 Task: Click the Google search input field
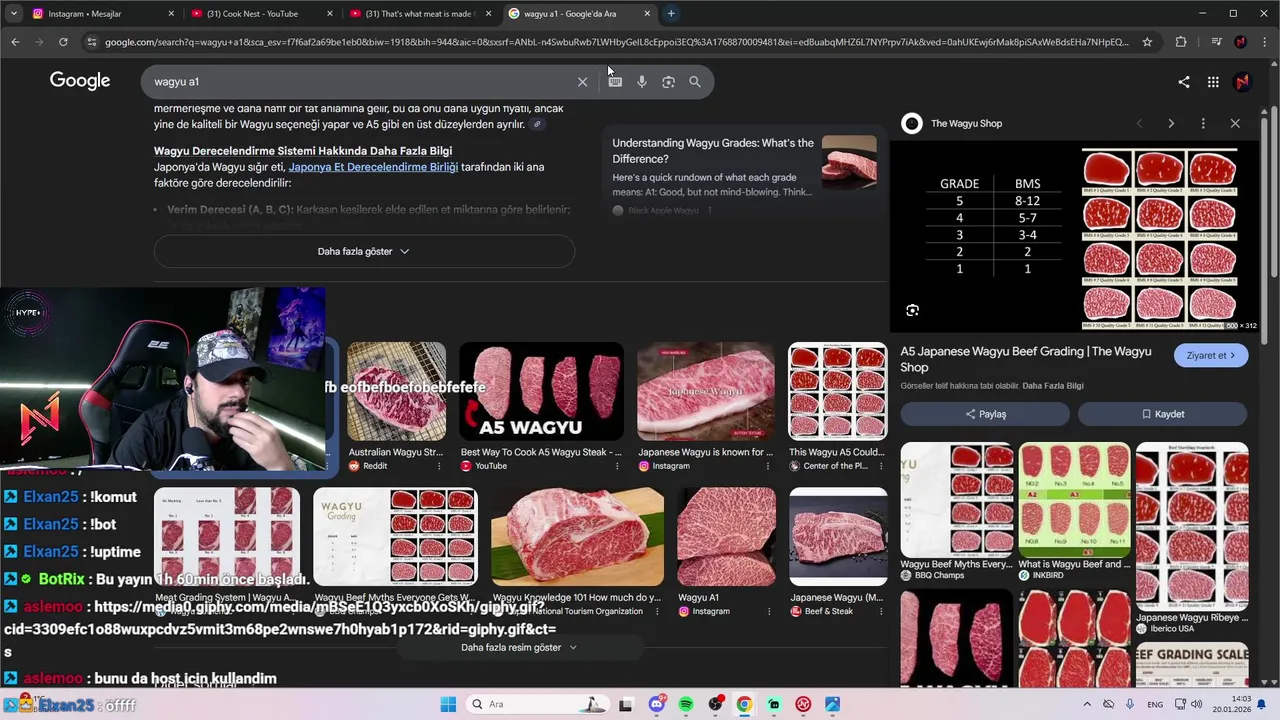[360, 82]
